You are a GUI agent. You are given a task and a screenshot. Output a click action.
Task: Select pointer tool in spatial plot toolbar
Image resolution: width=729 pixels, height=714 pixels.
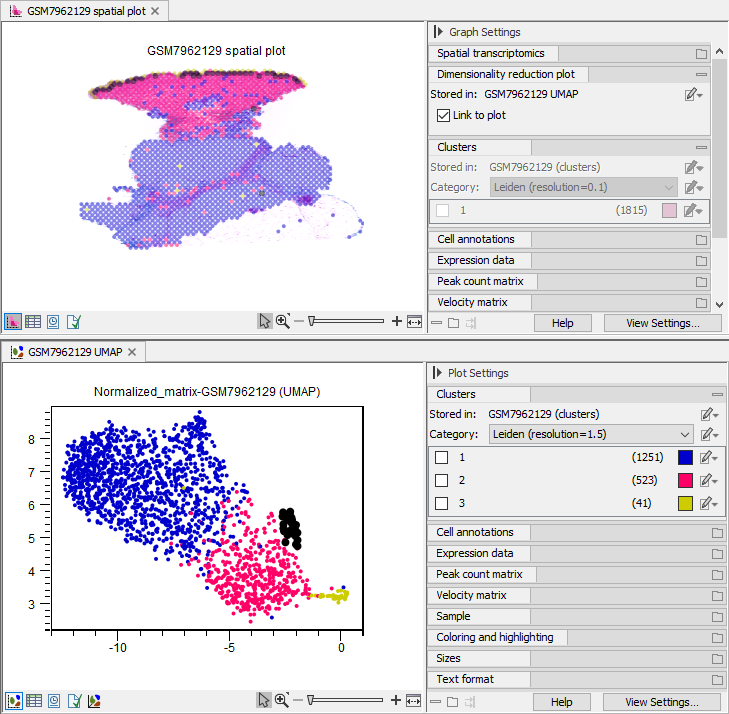(265, 321)
